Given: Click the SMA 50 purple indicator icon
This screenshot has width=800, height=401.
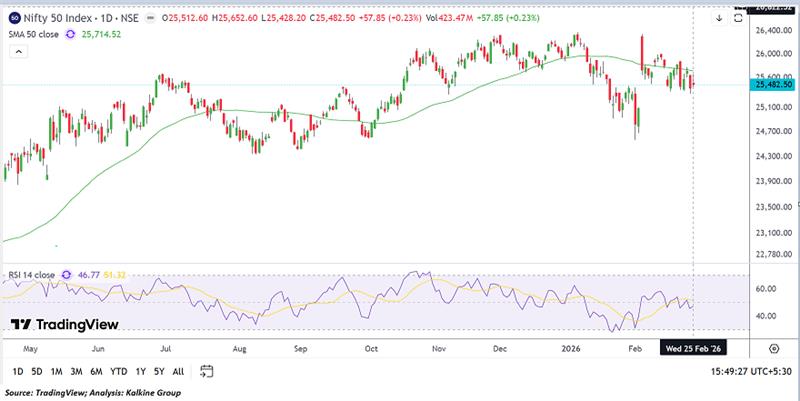Looking at the screenshot, I should pos(70,33).
